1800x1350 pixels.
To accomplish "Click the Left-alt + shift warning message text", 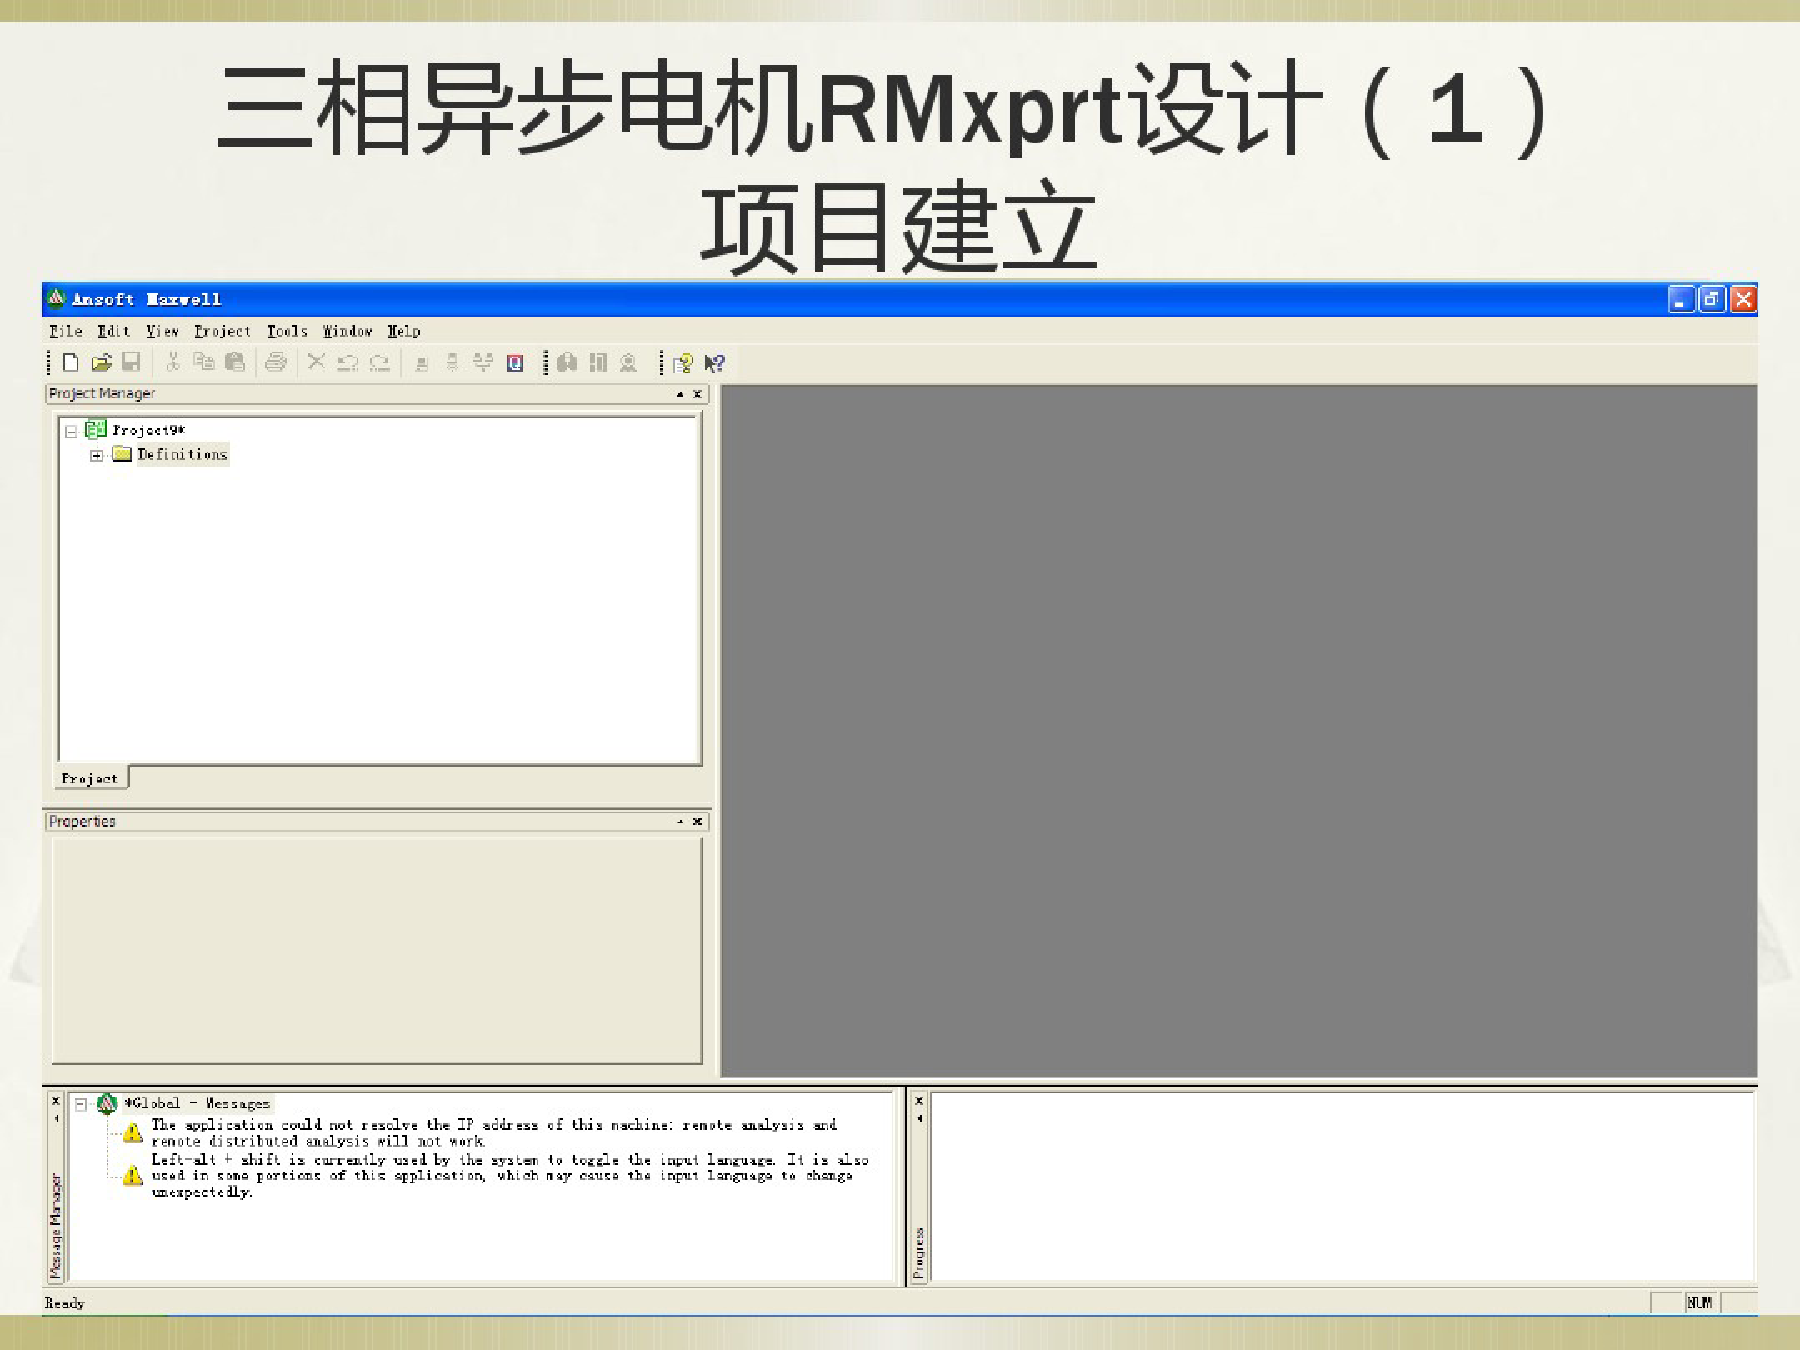I will 510,1175.
